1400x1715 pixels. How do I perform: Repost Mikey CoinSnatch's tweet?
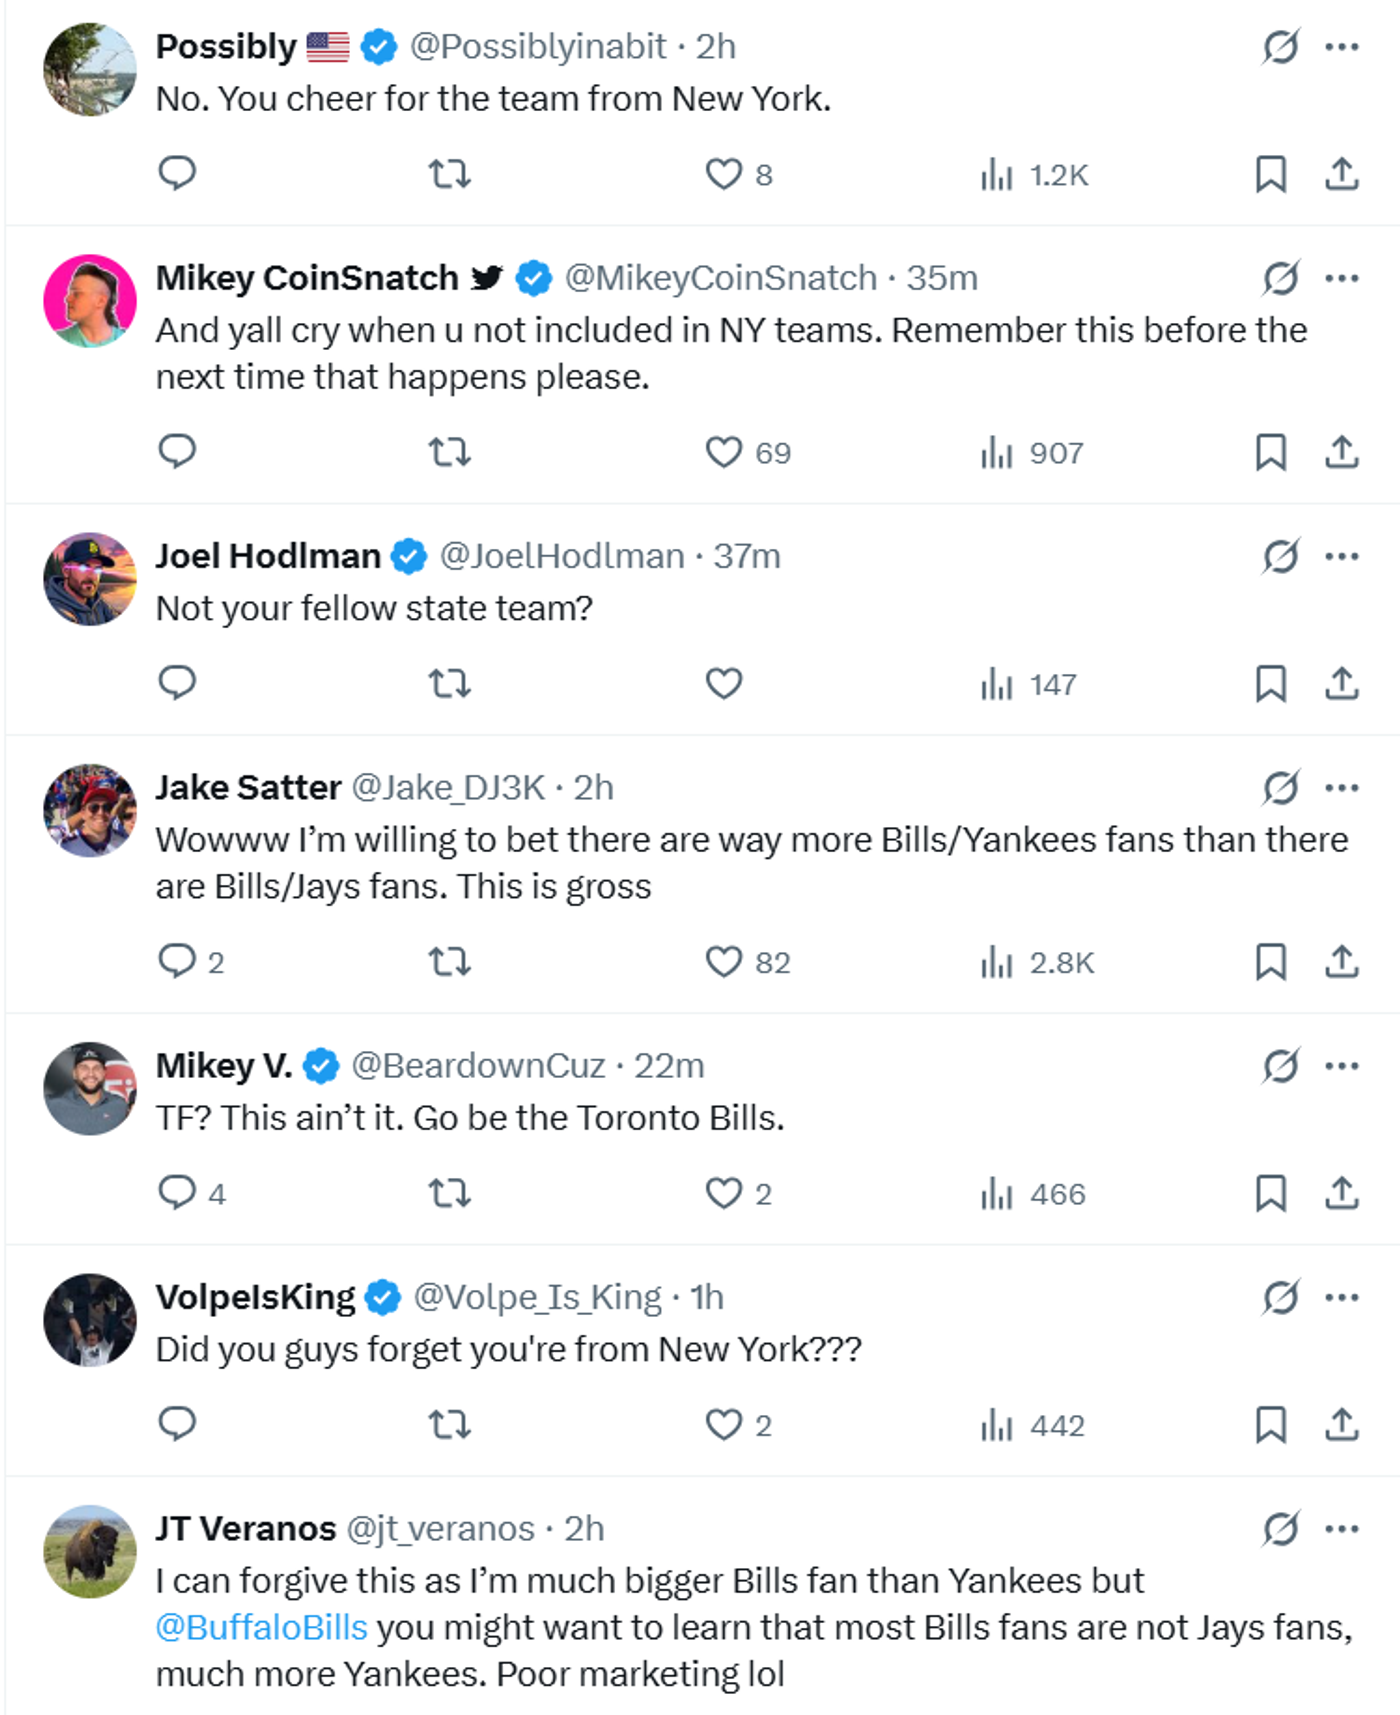[449, 453]
